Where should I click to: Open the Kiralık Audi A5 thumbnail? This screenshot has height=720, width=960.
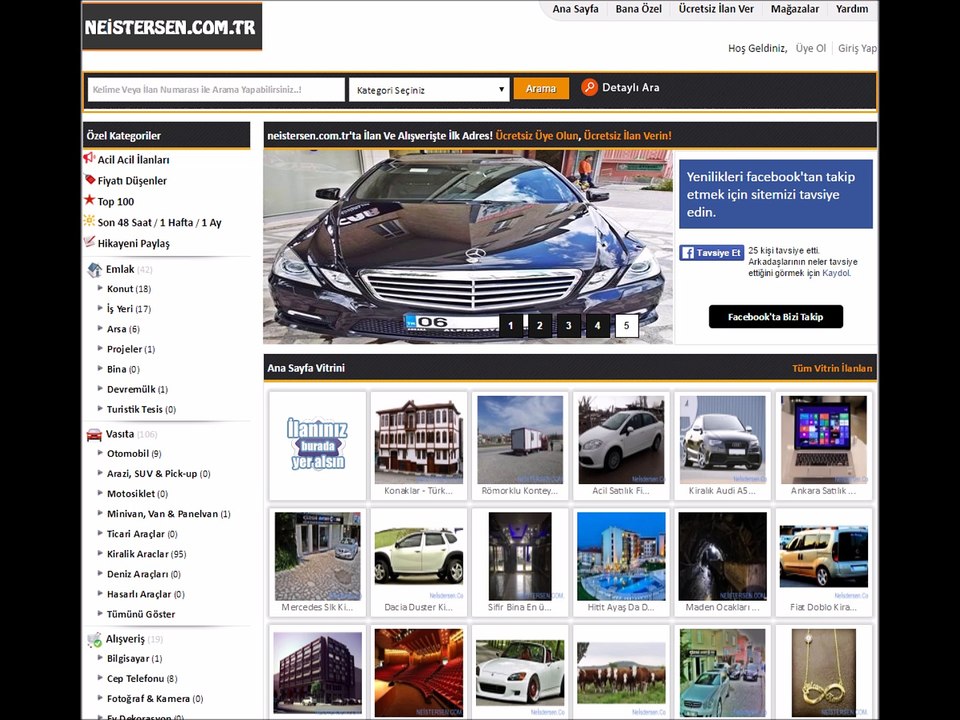(722, 446)
